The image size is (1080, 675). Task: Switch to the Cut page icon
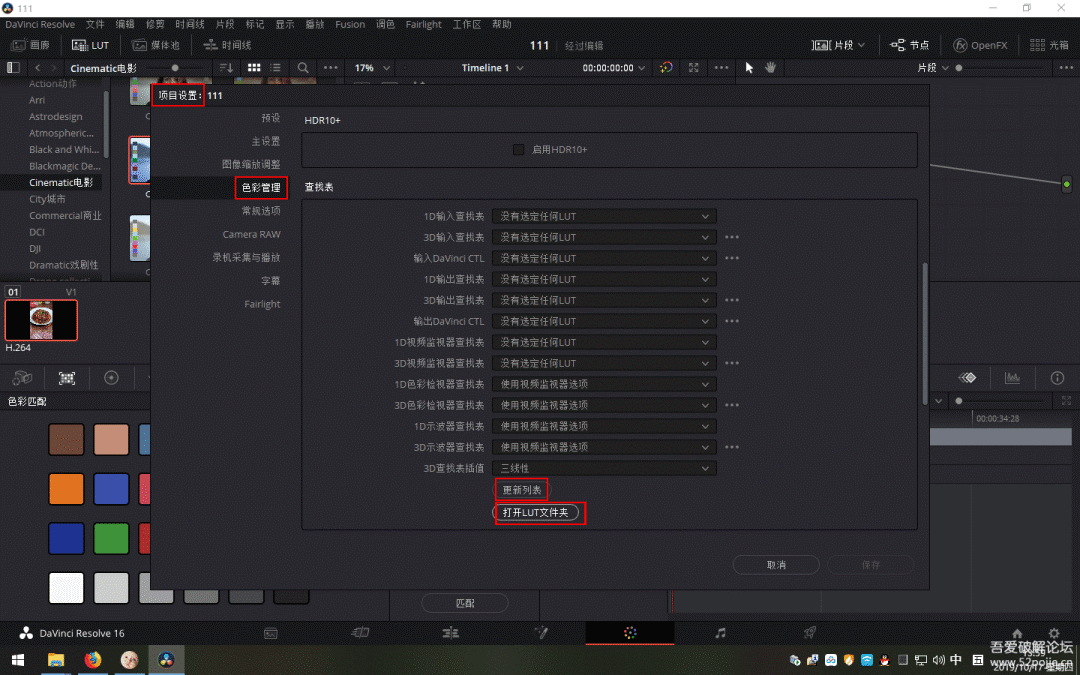coord(360,633)
